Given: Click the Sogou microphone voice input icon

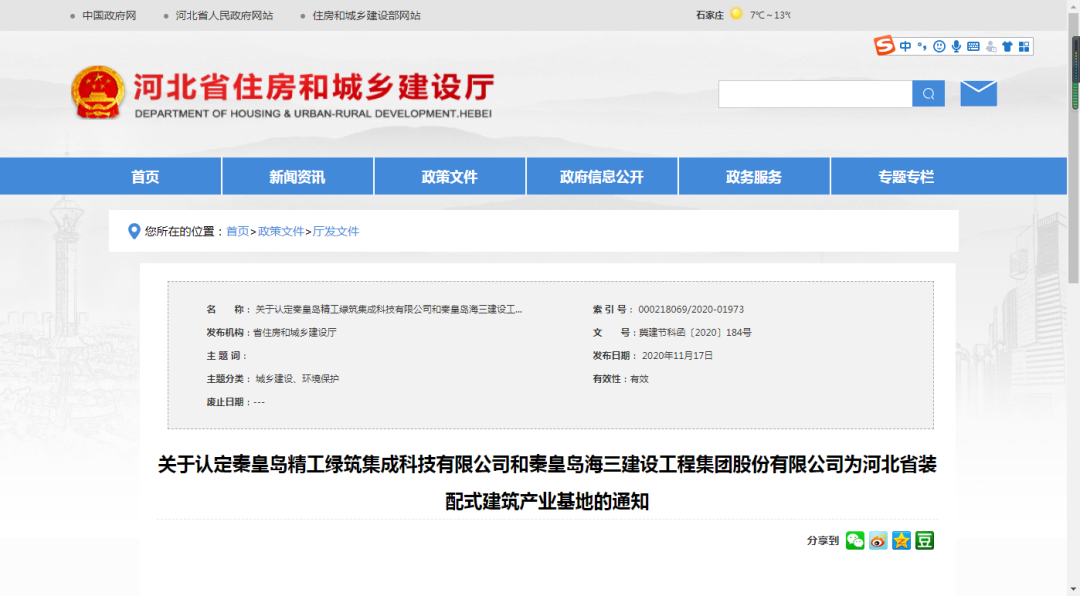Looking at the screenshot, I should tap(956, 46).
